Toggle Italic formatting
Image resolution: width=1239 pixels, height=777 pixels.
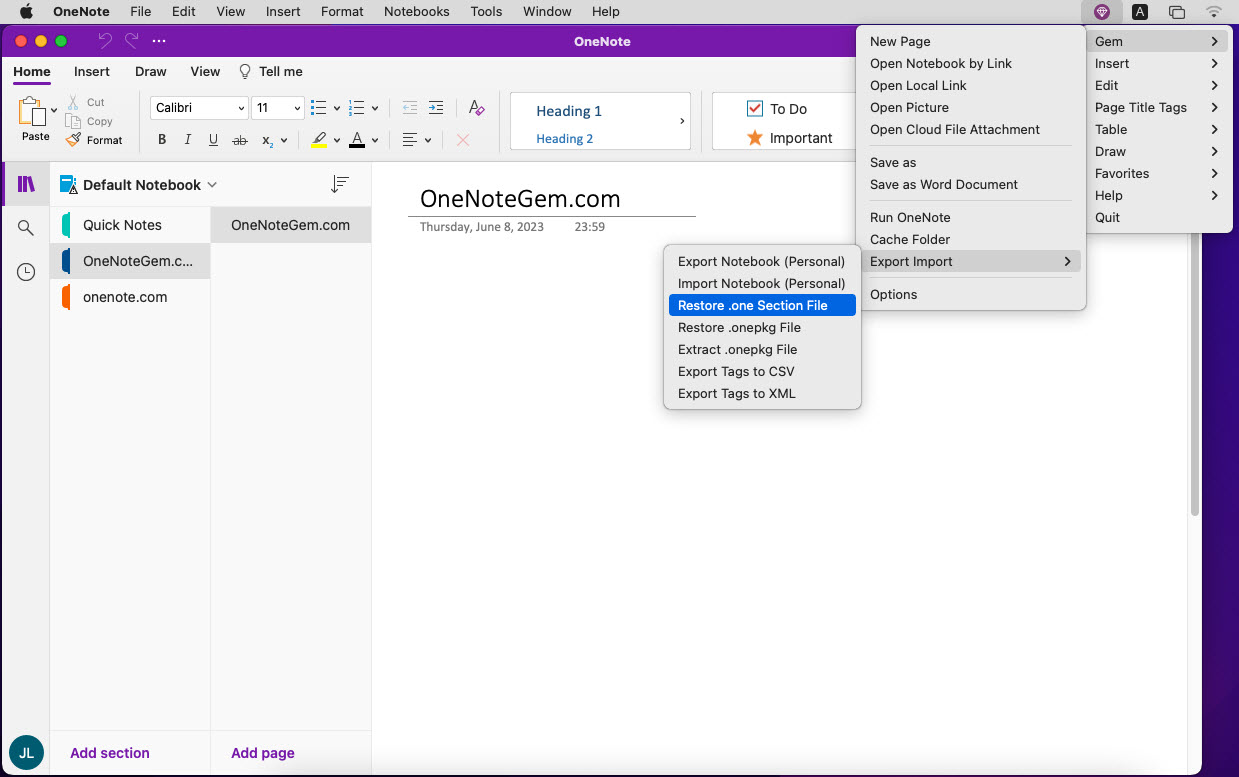187,140
